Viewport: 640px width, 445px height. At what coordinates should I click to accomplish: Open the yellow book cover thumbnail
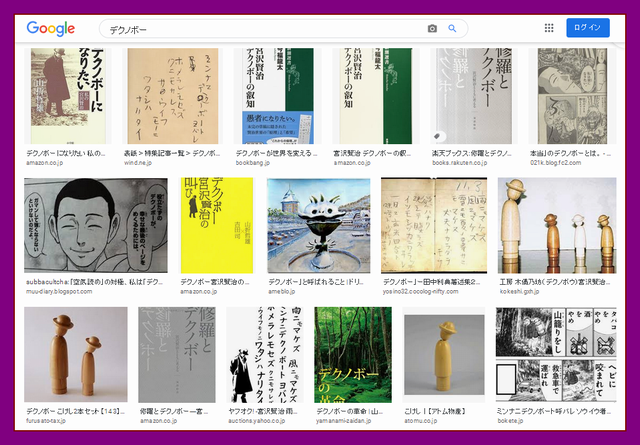tap(217, 225)
